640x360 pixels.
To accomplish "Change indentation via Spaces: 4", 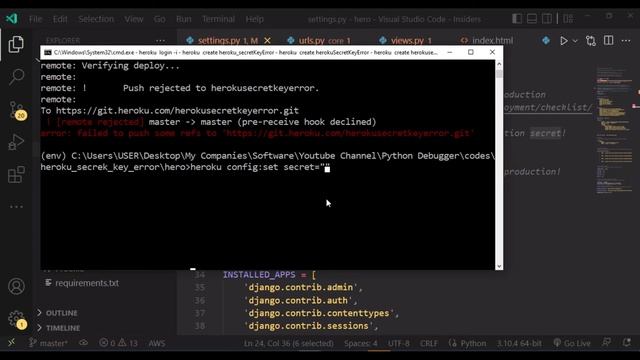I will coord(360,343).
